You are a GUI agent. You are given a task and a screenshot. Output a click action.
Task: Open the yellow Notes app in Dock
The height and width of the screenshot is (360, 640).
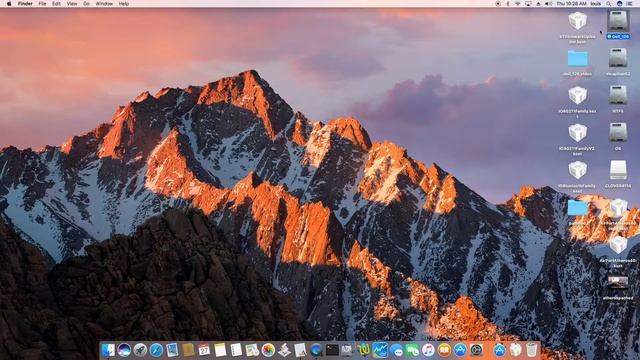[220, 350]
